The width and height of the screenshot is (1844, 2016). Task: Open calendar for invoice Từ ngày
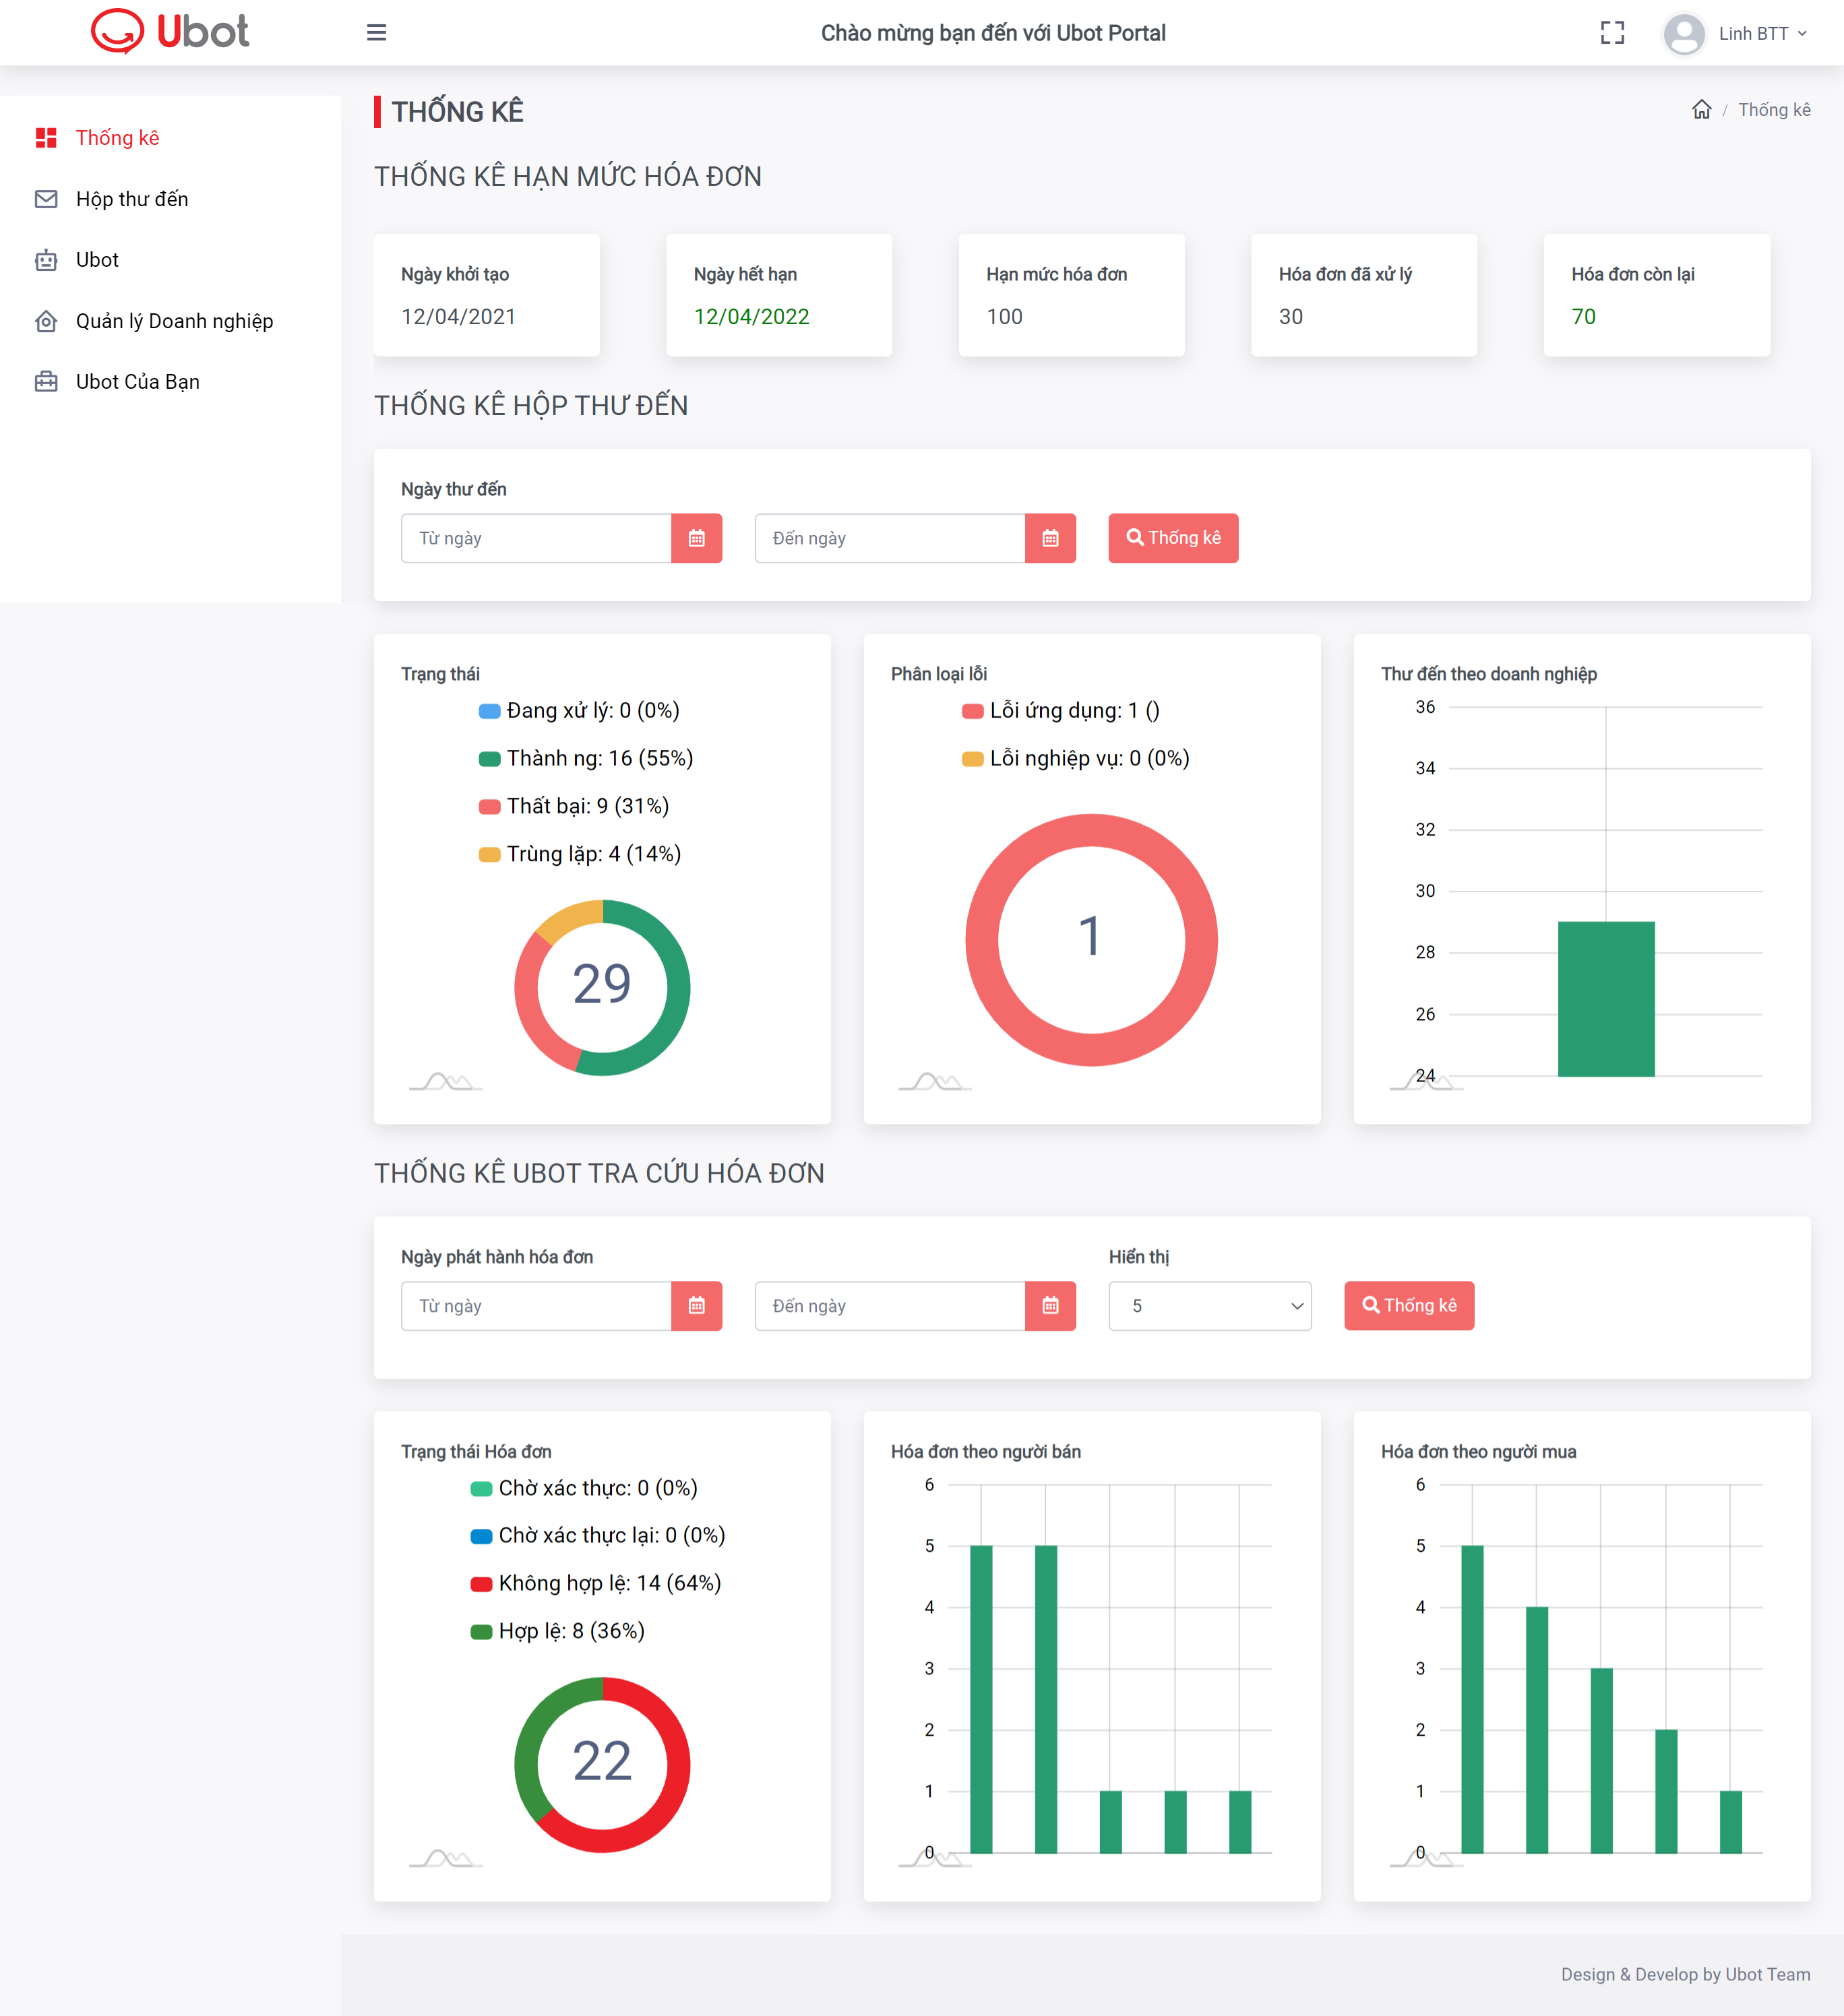(697, 1306)
